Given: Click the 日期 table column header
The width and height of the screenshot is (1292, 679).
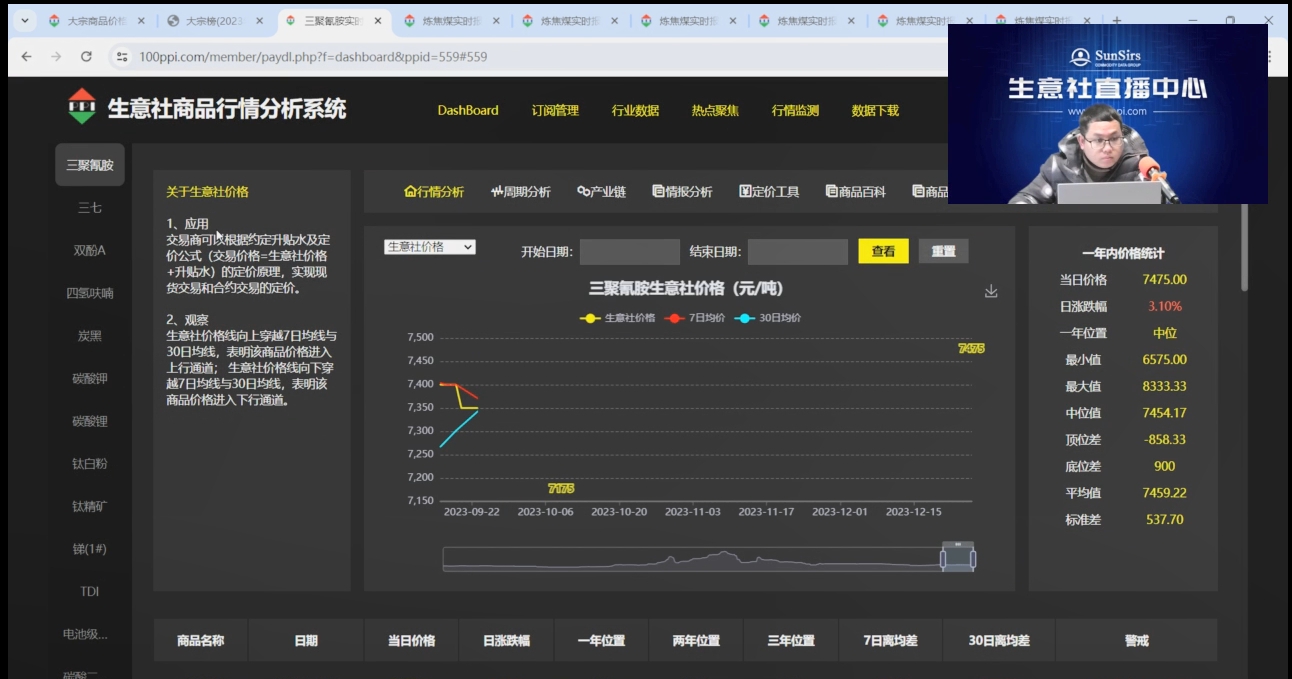Looking at the screenshot, I should 306,641.
